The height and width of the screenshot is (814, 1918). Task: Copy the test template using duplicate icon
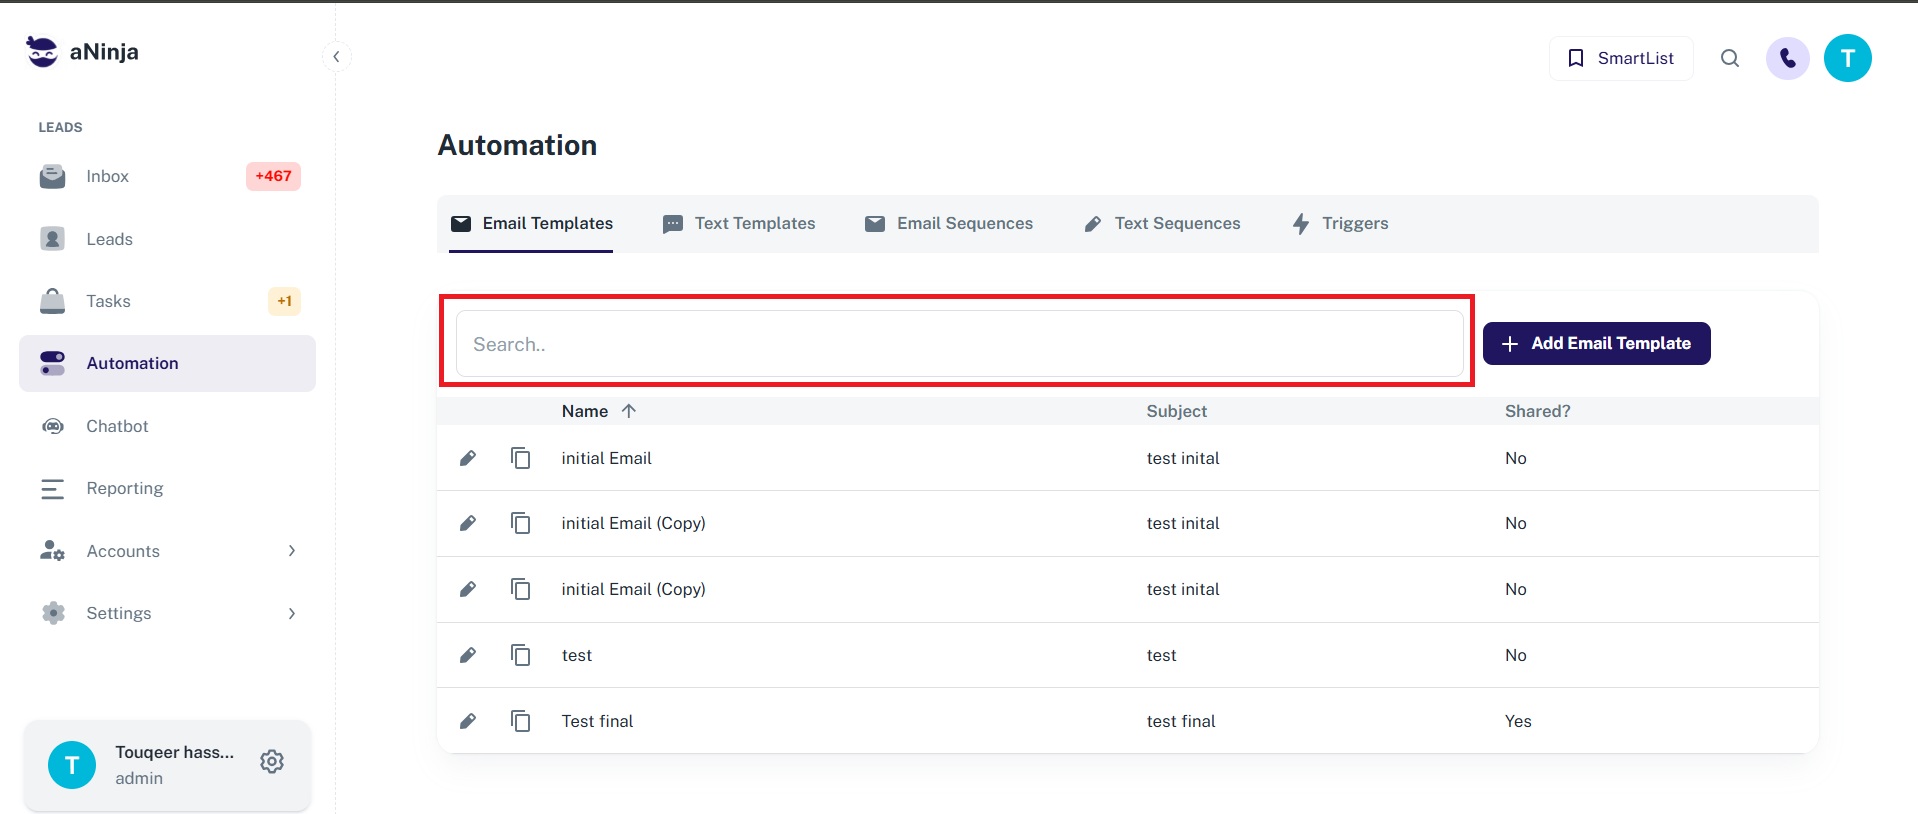[x=520, y=655]
